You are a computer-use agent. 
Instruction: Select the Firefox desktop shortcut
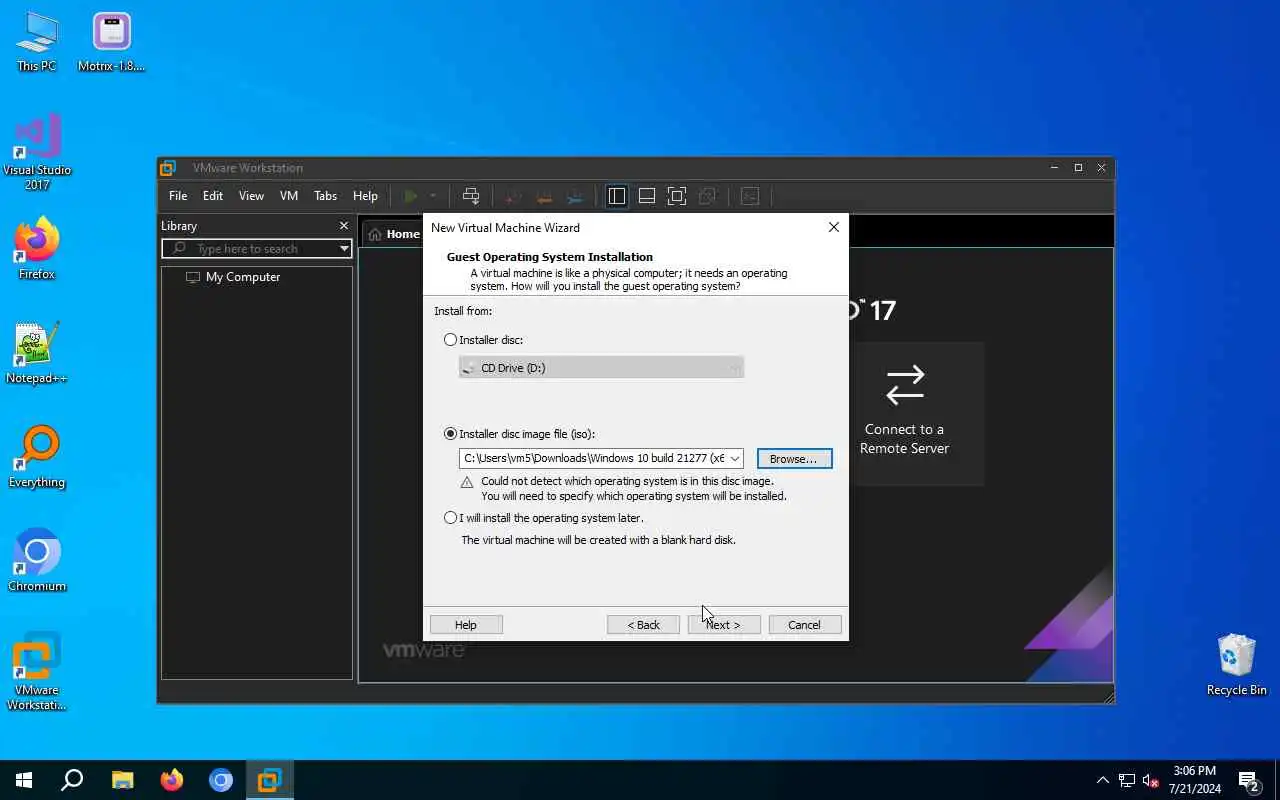pos(37,250)
